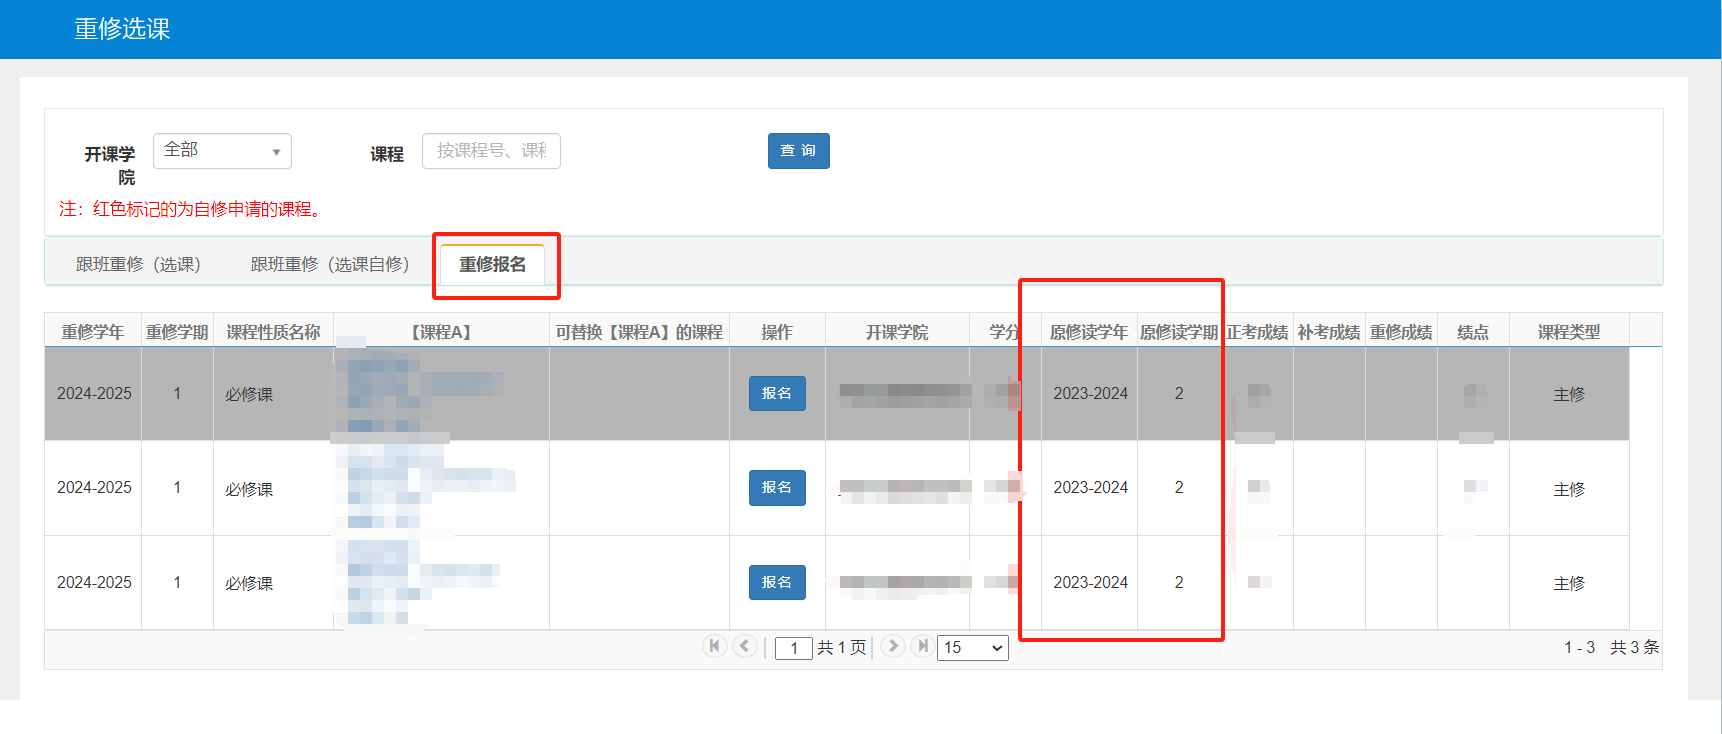Go to previous page of results
The image size is (1722, 734).
[x=744, y=646]
